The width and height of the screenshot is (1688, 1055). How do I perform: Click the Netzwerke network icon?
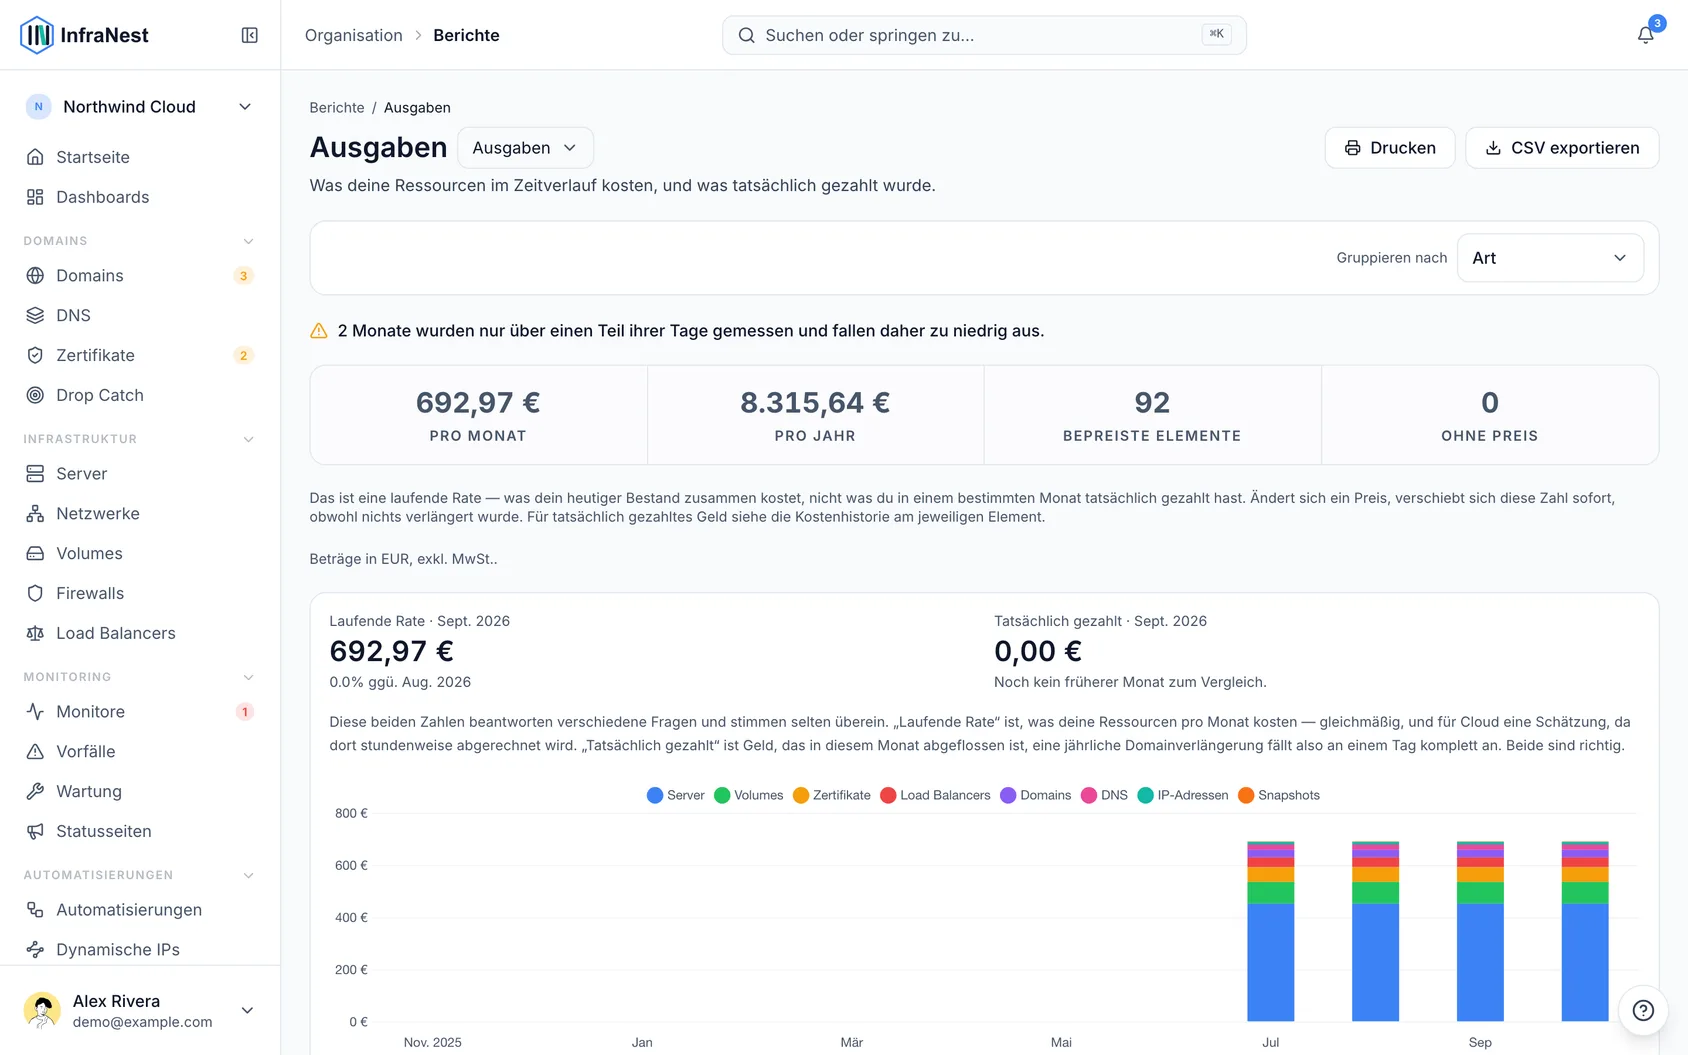(x=35, y=514)
